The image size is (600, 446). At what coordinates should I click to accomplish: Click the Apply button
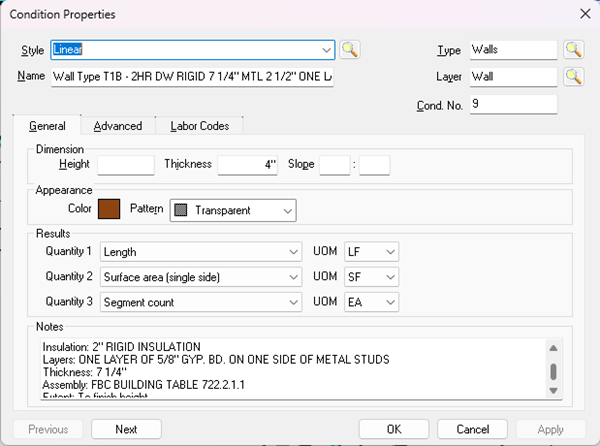(x=551, y=429)
